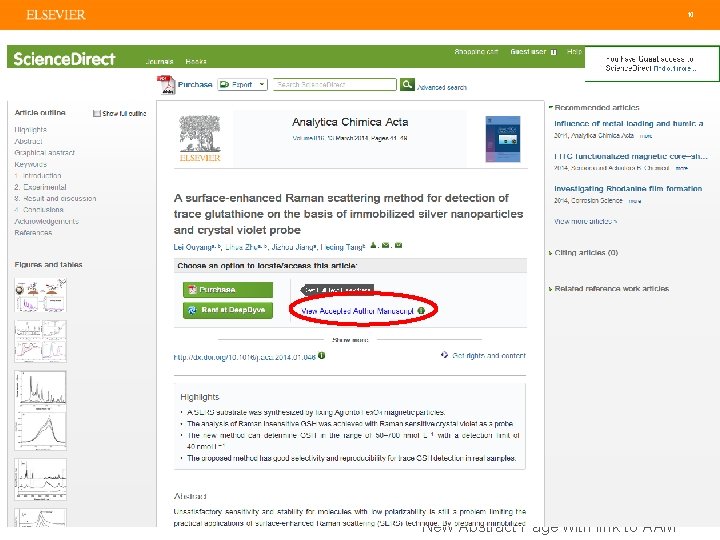The width and height of the screenshot is (720, 540).
Task: Go to Graphical abstract in outline
Action: pyautogui.click(x=44, y=153)
